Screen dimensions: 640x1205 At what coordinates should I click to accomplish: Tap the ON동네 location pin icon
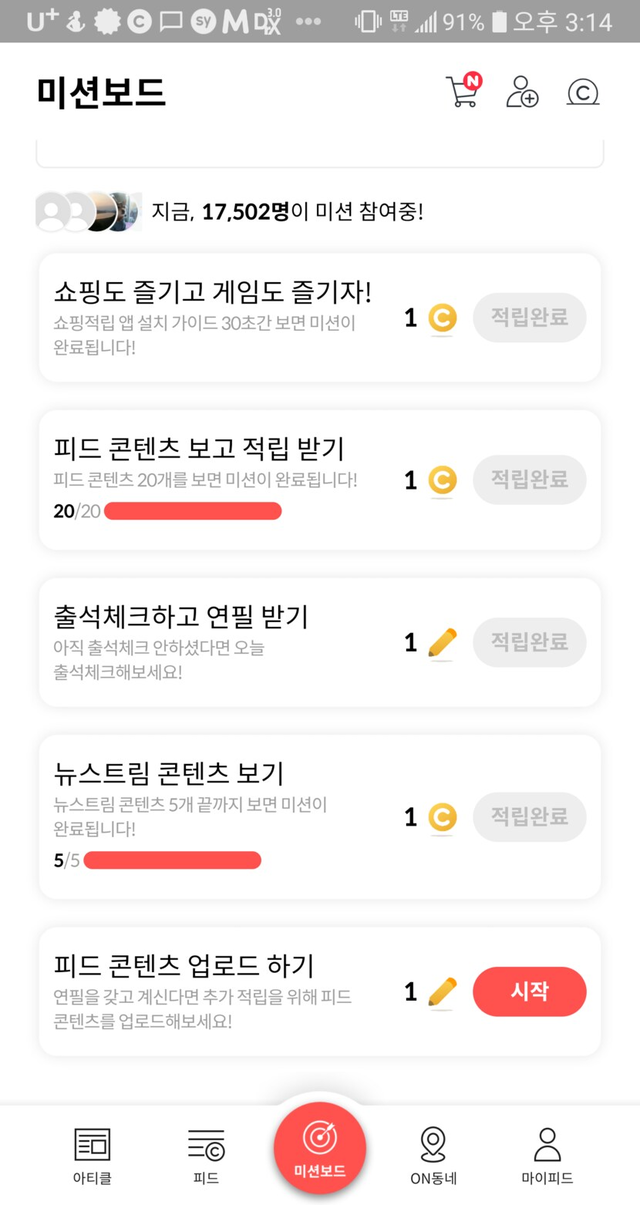[433, 1143]
